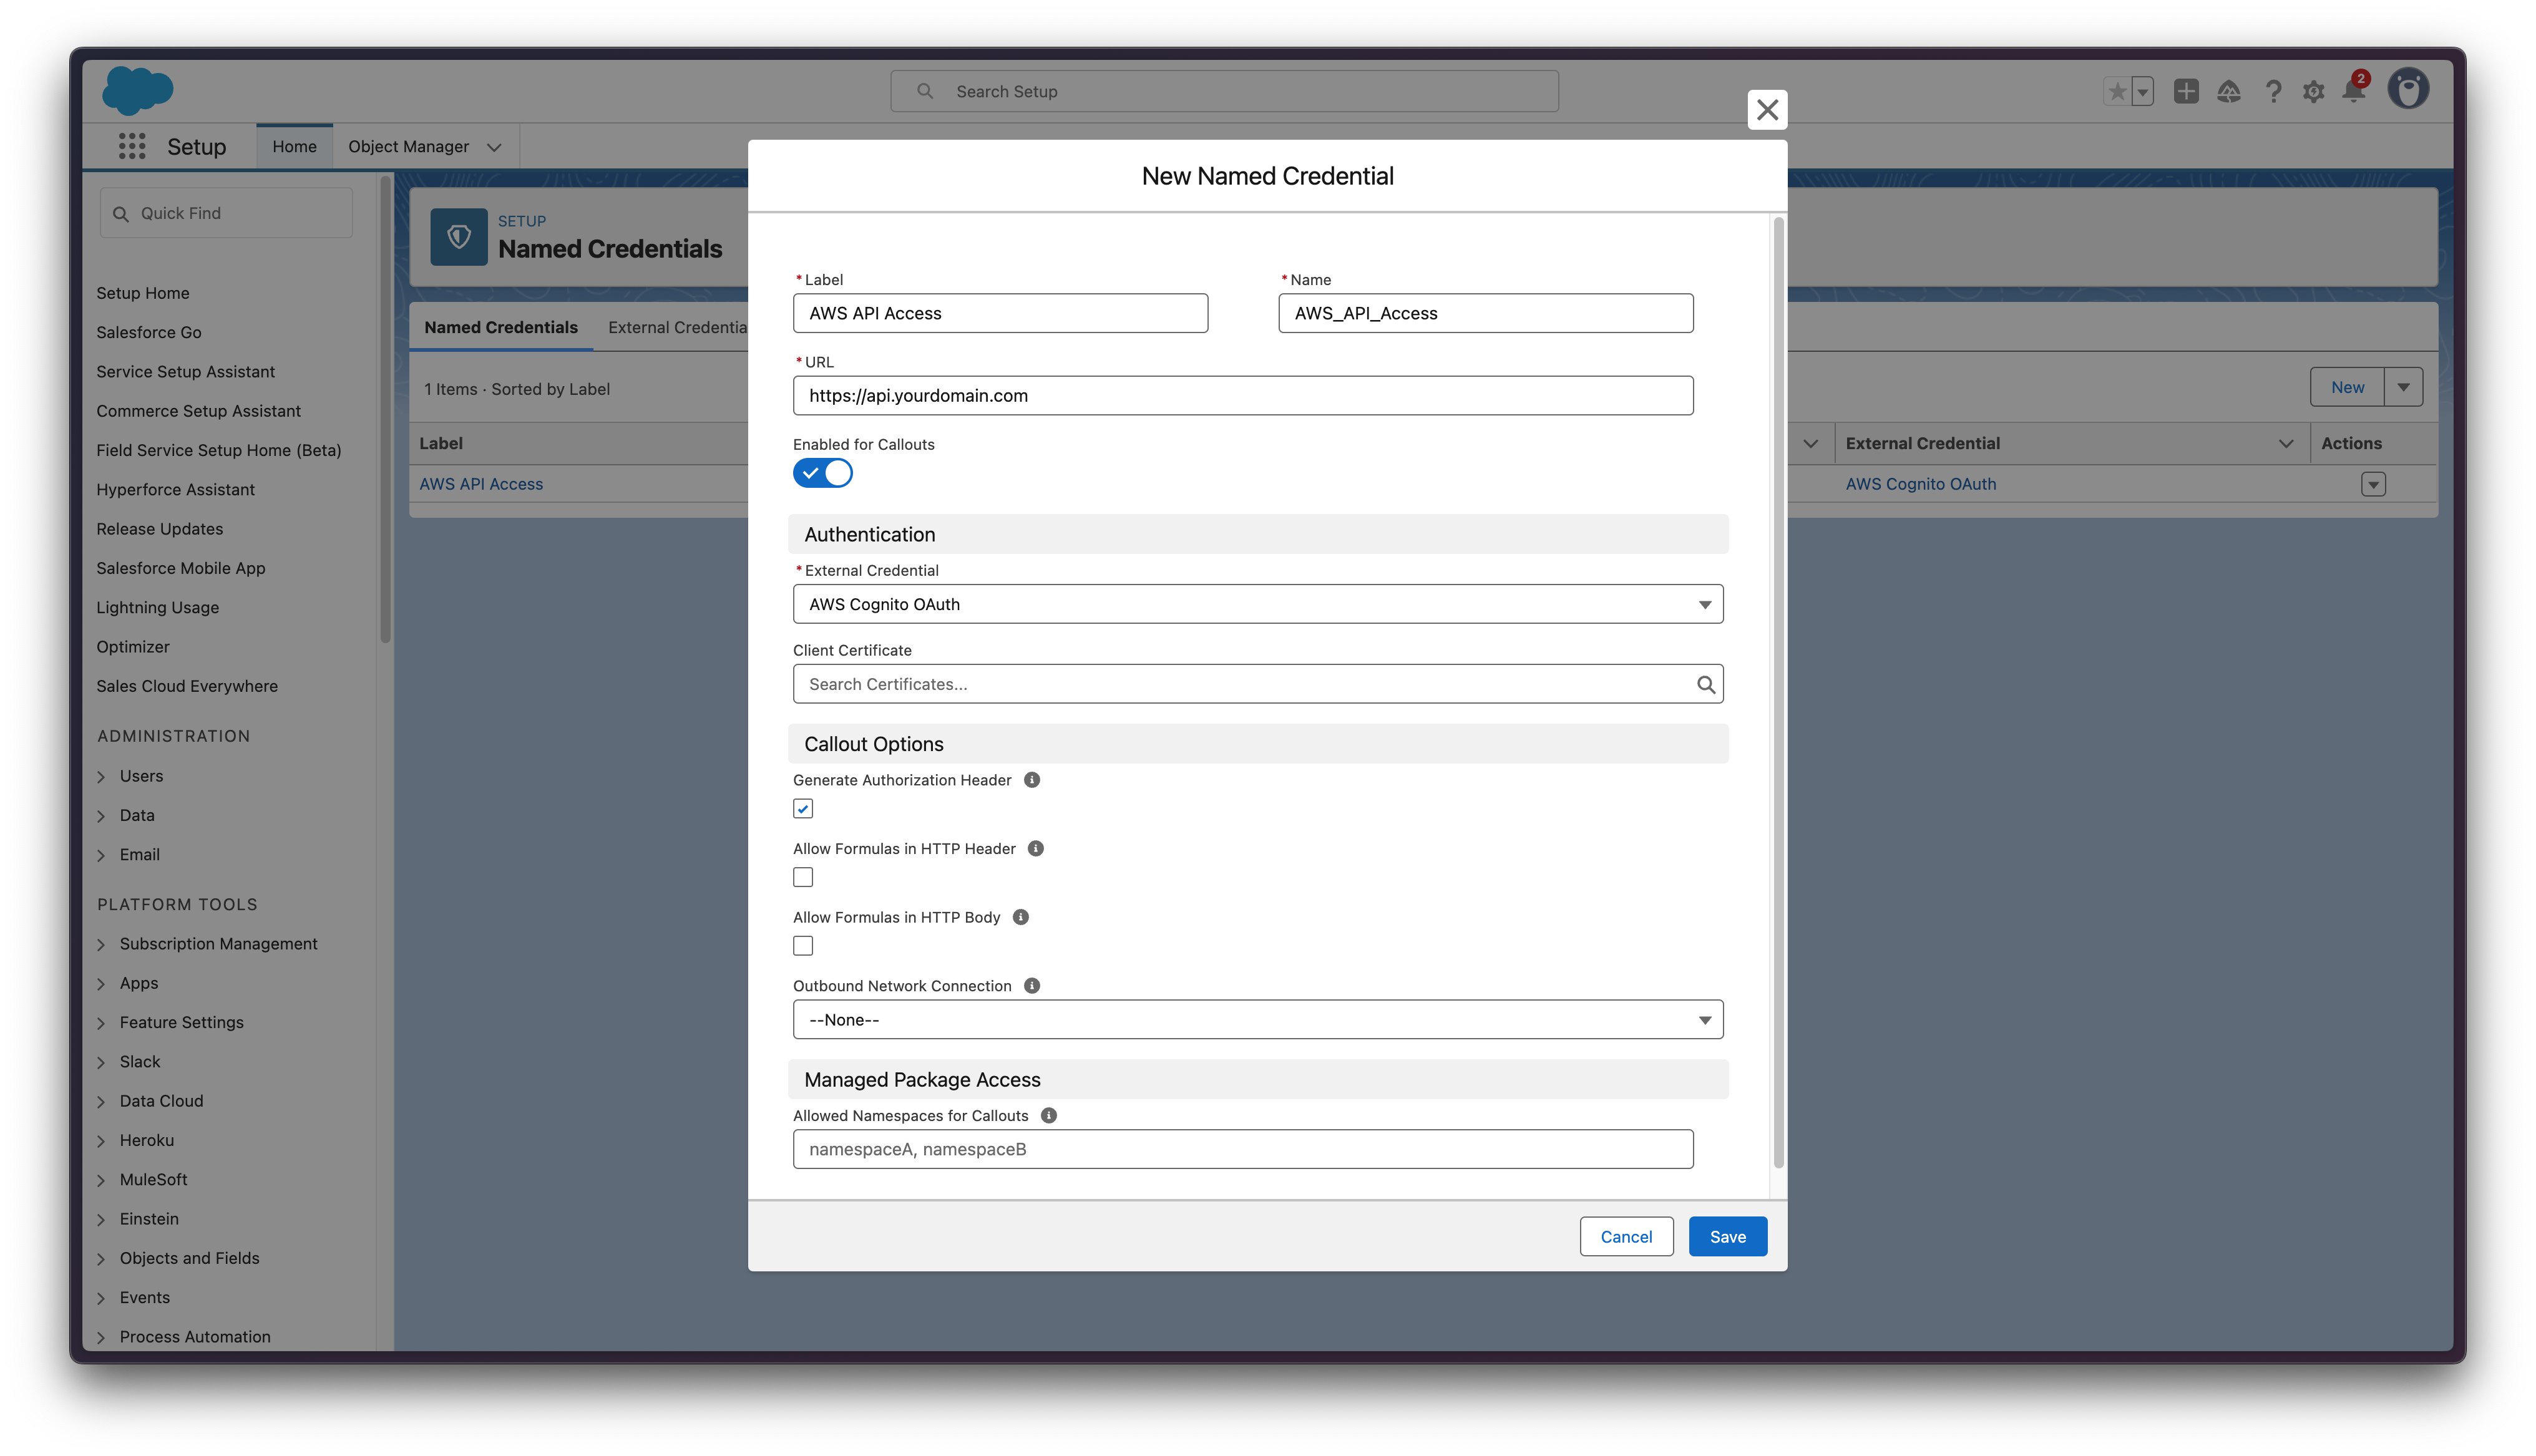The image size is (2536, 1456).
Task: Open the App Launcher grid icon
Action: [132, 146]
